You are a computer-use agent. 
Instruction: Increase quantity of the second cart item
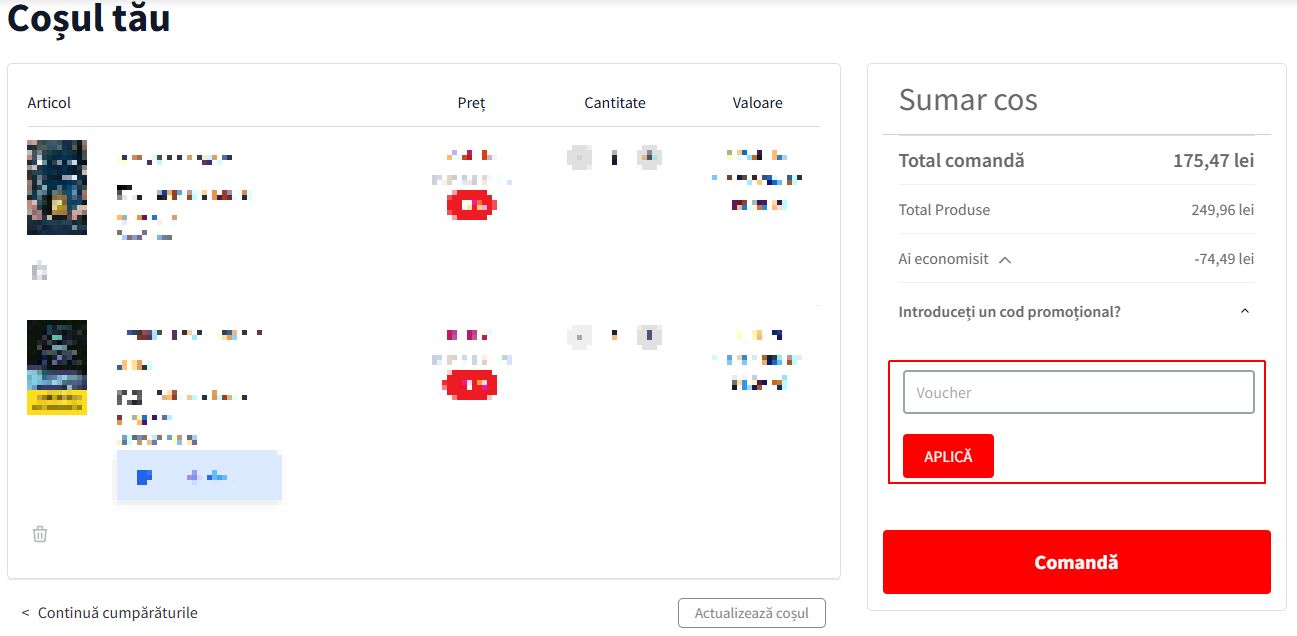650,336
